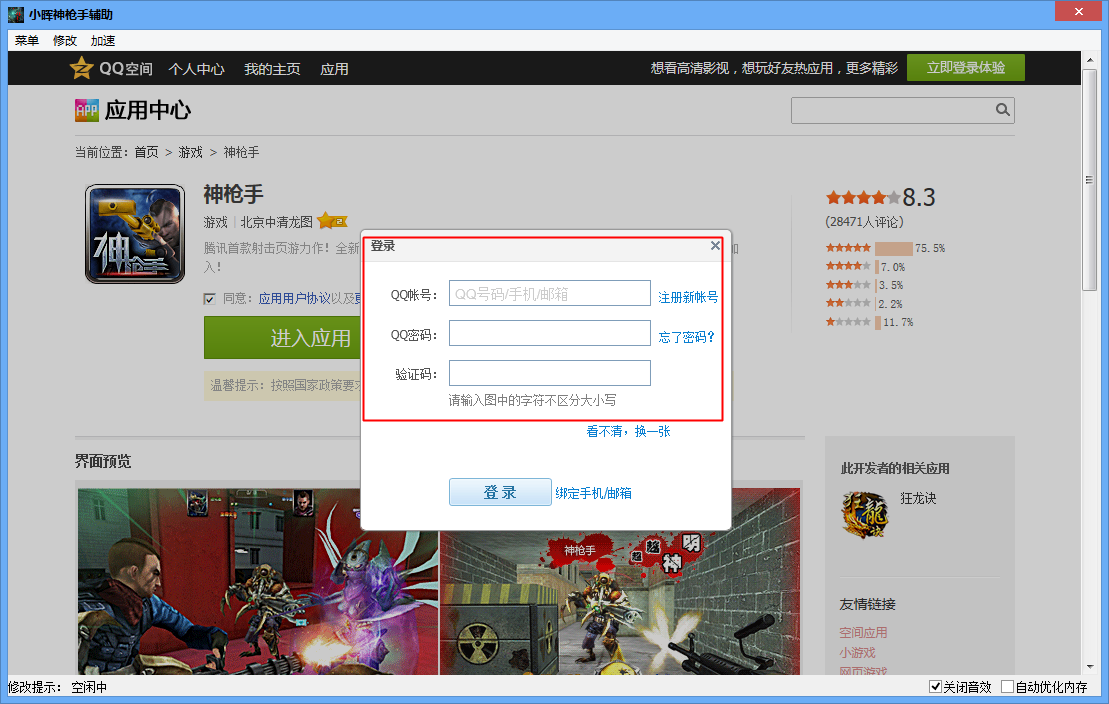Screen dimensions: 1109x704
Task: Close the 小晖神枪手辅助 window
Action: tap(1078, 11)
